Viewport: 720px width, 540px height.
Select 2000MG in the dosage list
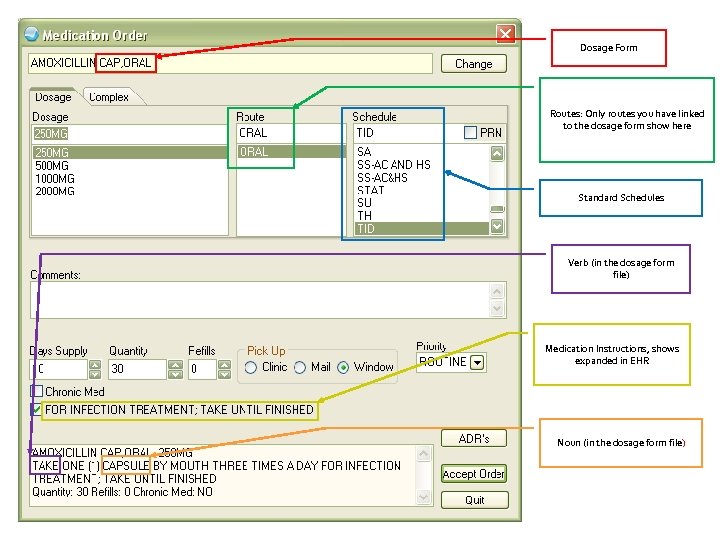[129, 191]
